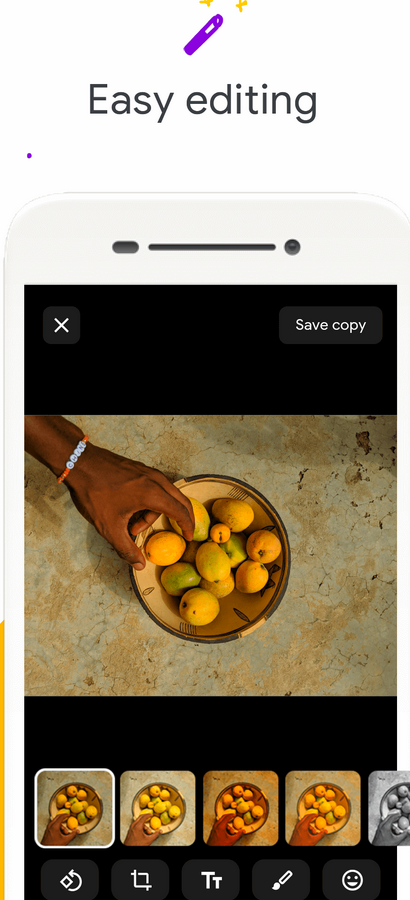Close the photo editor with X
Image resolution: width=410 pixels, height=900 pixels.
point(61,325)
